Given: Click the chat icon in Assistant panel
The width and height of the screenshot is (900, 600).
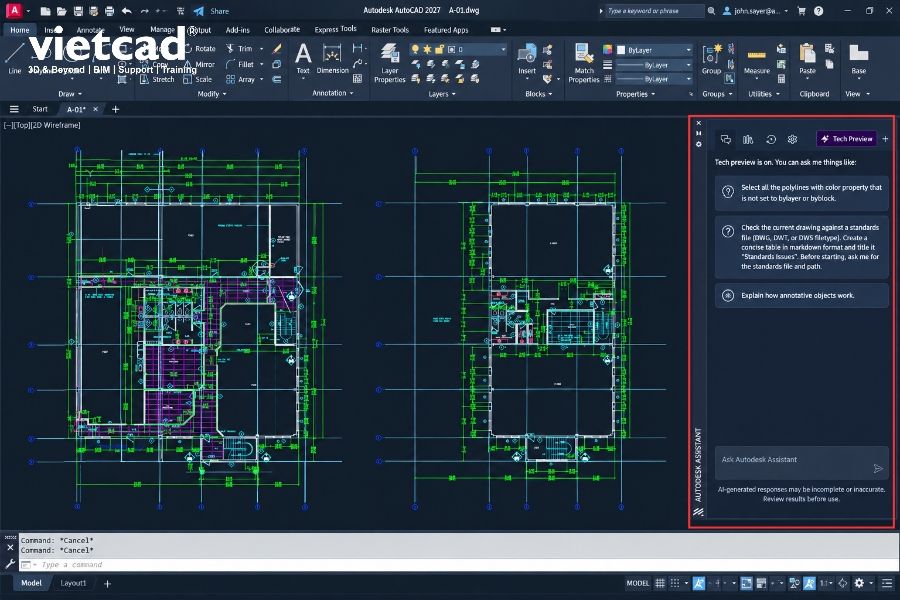Looking at the screenshot, I should click(x=726, y=139).
